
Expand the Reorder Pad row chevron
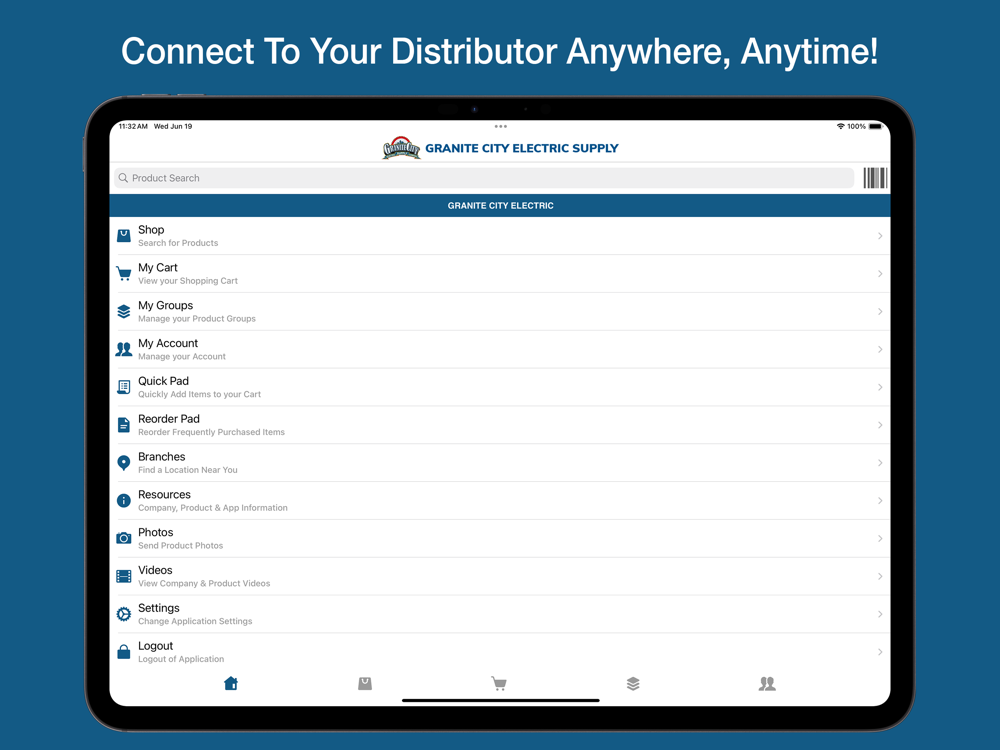tap(879, 425)
